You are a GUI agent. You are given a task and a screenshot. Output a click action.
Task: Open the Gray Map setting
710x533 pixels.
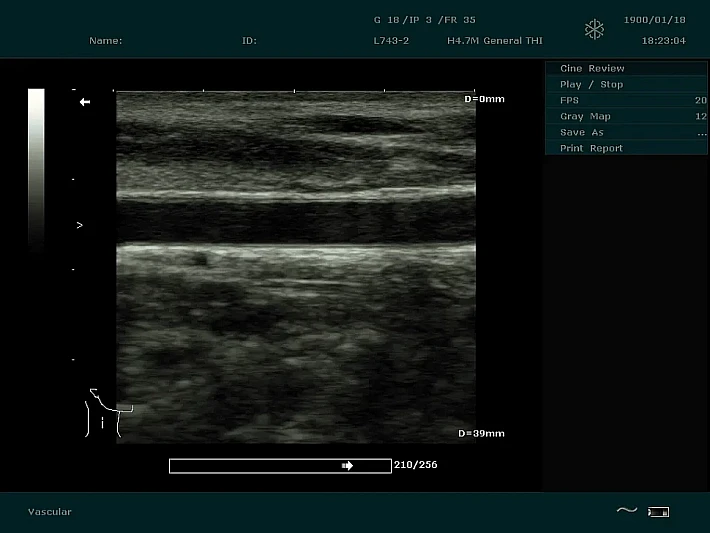[x=585, y=117]
